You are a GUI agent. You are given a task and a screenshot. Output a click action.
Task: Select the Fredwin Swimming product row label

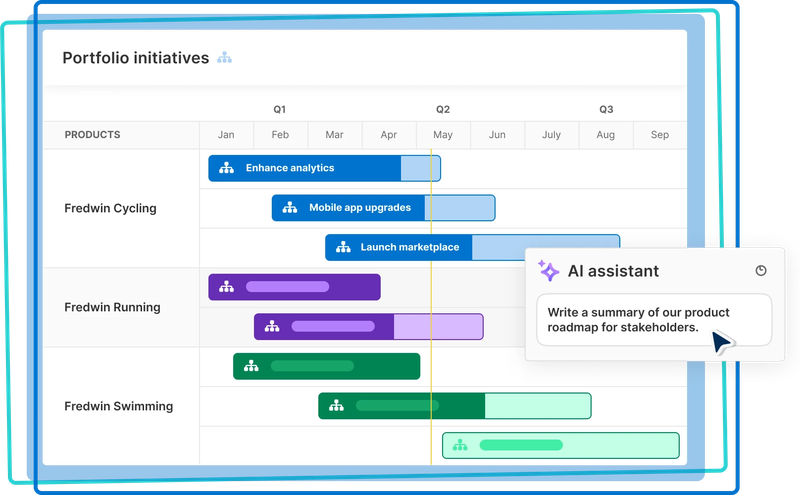[118, 406]
